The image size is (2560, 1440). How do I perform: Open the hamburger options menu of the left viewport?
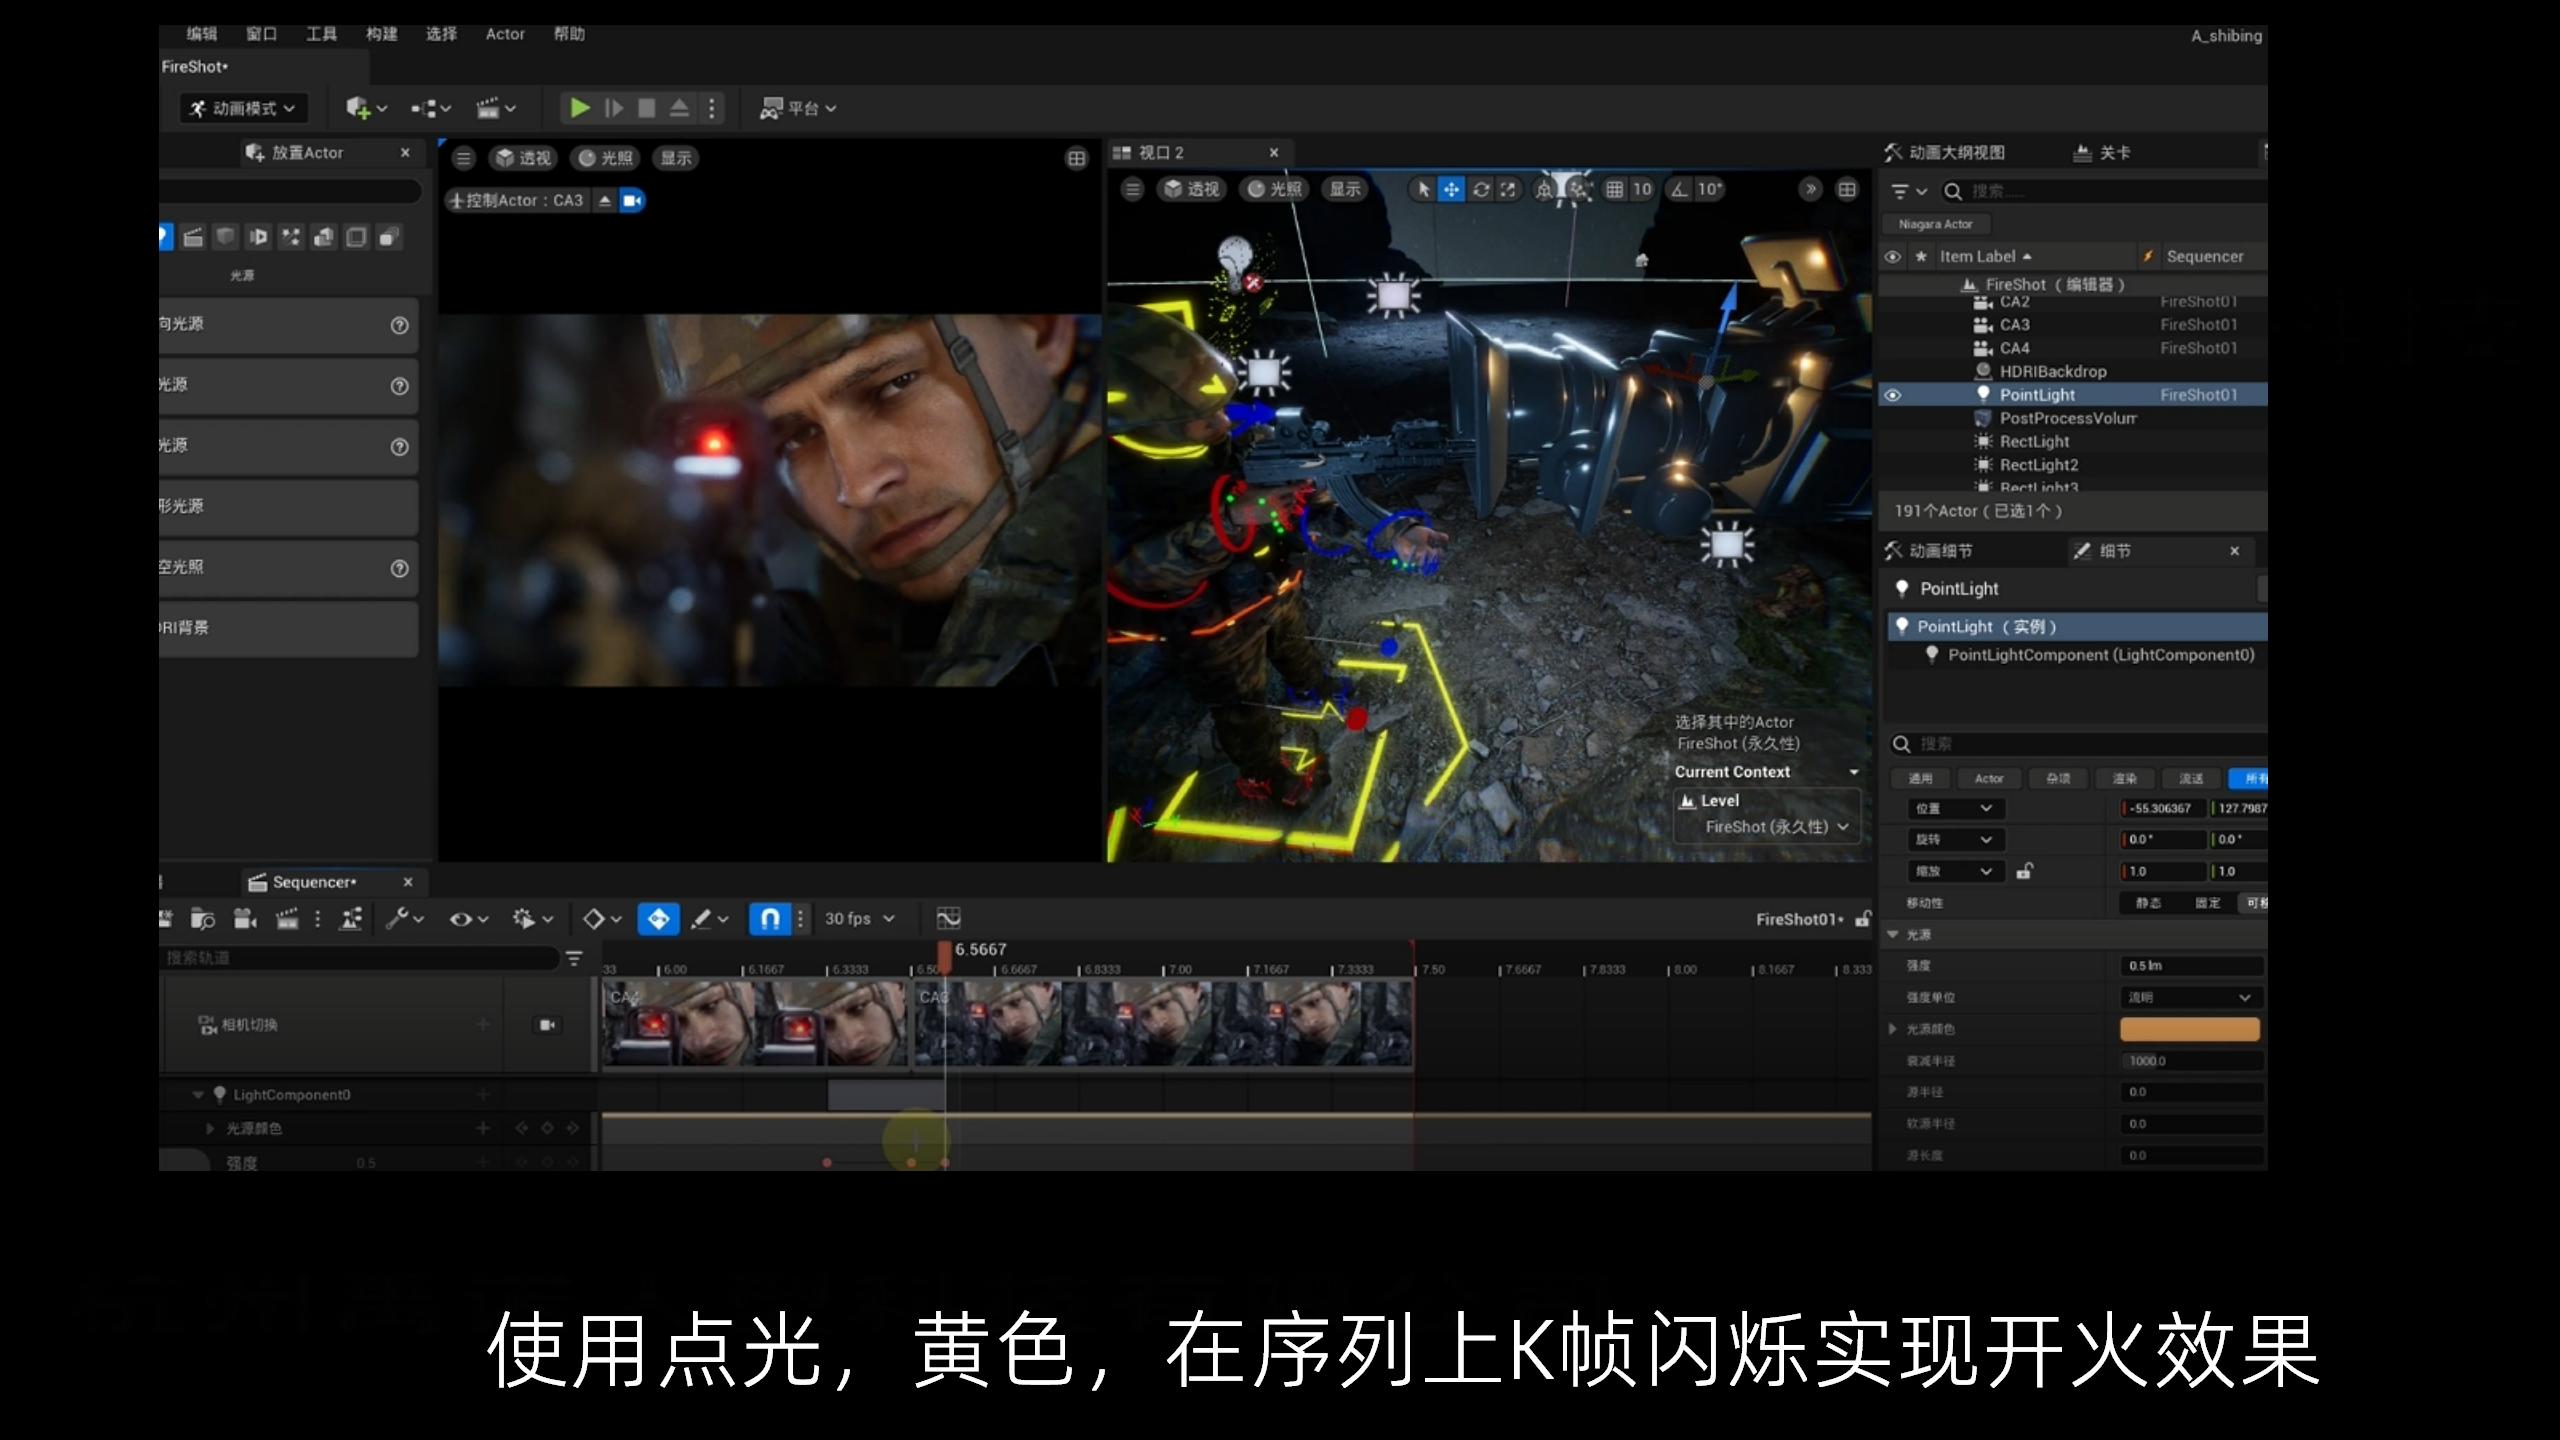coord(463,158)
